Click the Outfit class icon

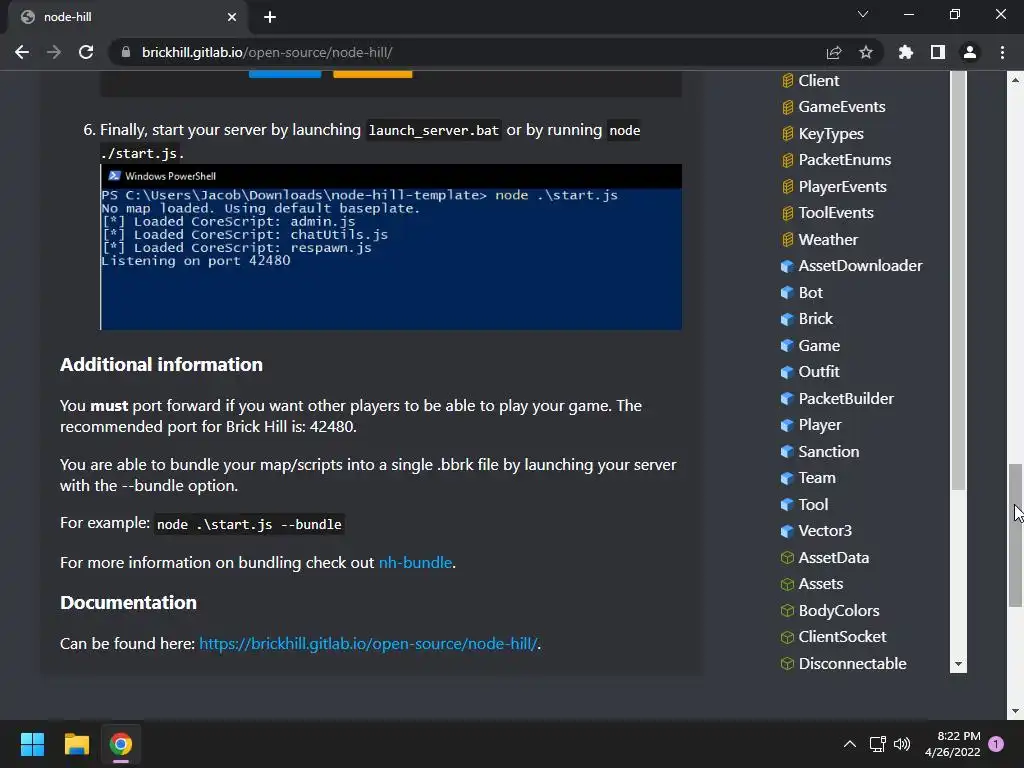pos(788,372)
